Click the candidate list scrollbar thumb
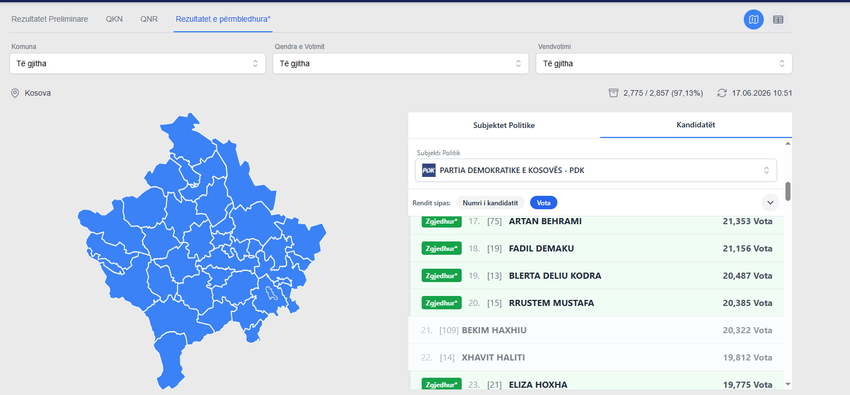Screen dimensions: 850x395 pyautogui.click(x=788, y=191)
